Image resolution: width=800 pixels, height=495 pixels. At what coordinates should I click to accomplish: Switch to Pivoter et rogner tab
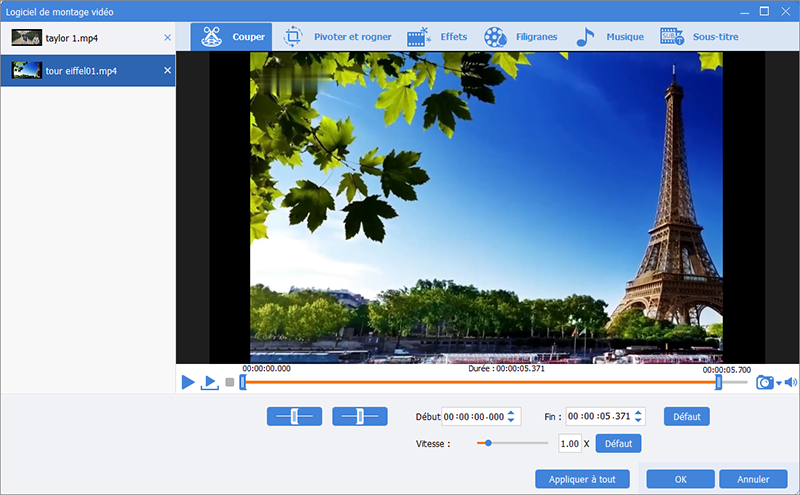[337, 37]
